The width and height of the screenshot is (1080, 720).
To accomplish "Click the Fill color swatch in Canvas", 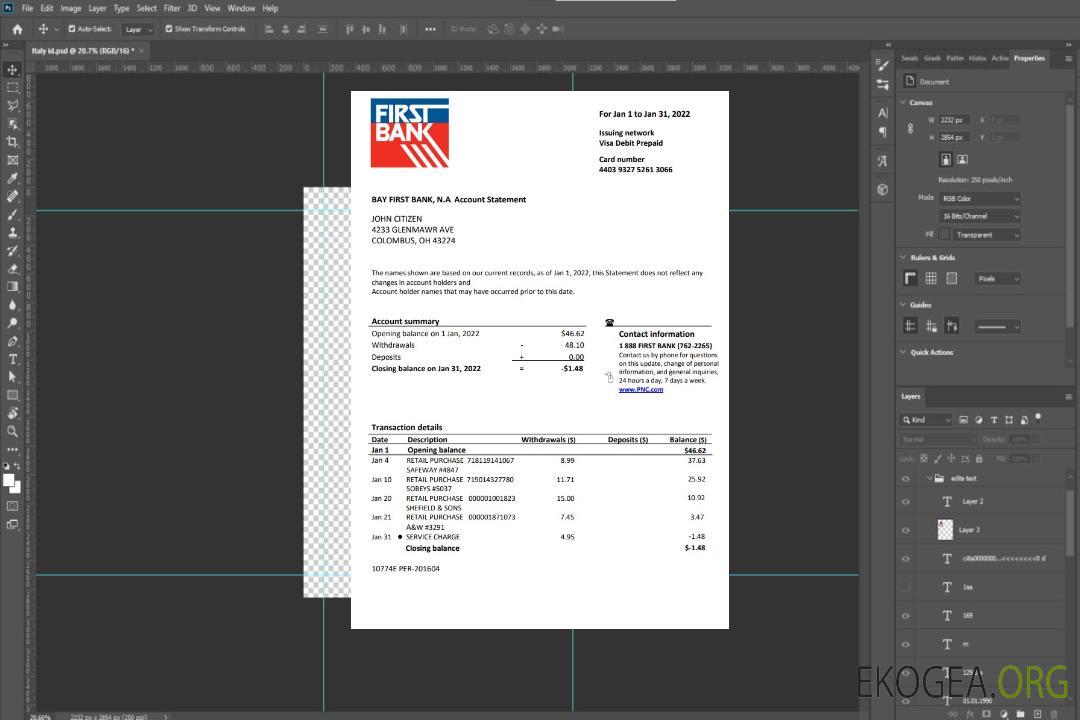I will pos(944,234).
